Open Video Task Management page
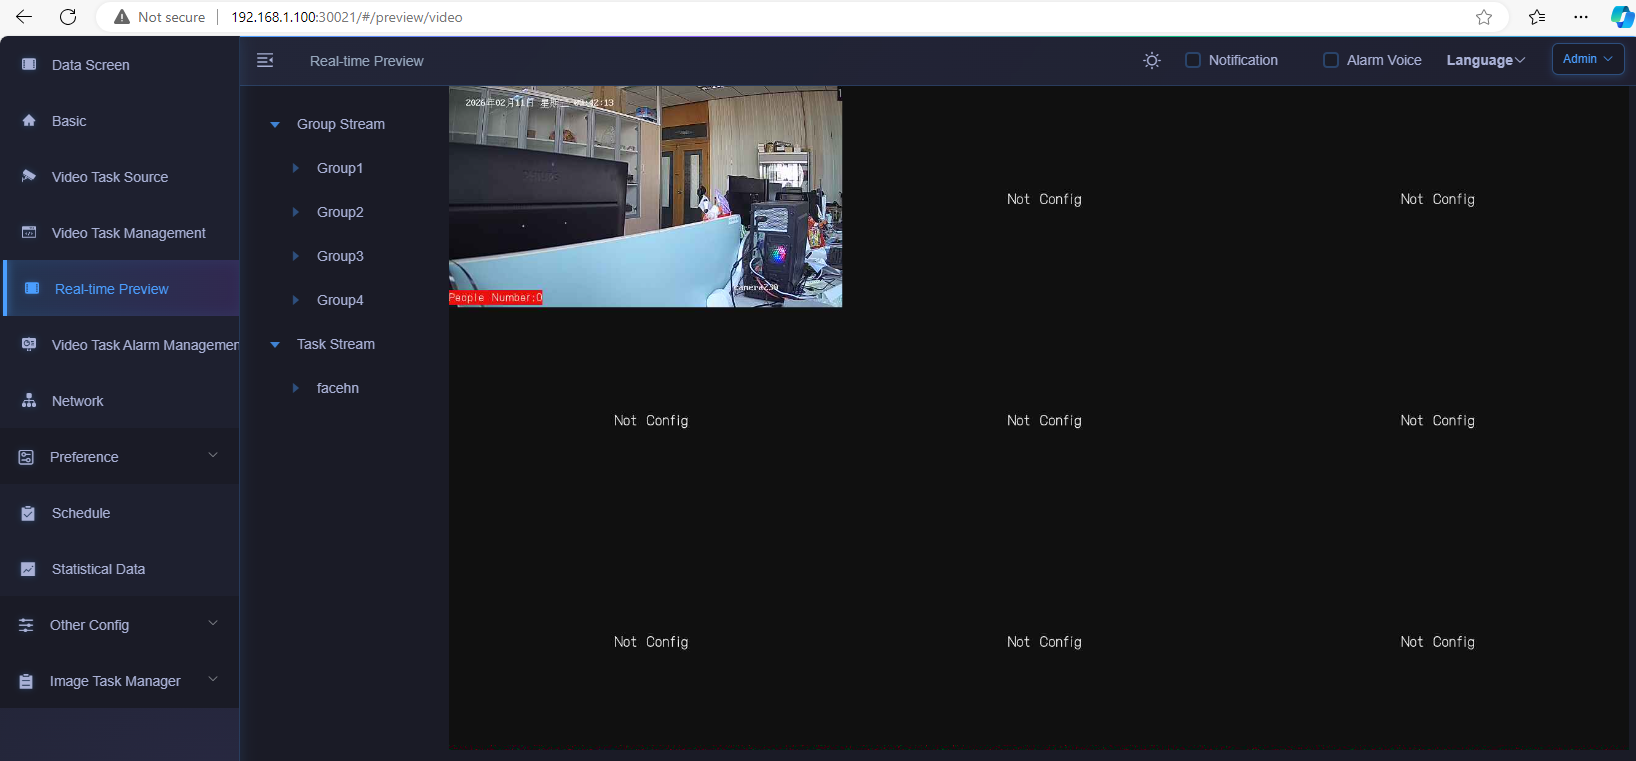This screenshot has width=1636, height=761. pos(128,233)
